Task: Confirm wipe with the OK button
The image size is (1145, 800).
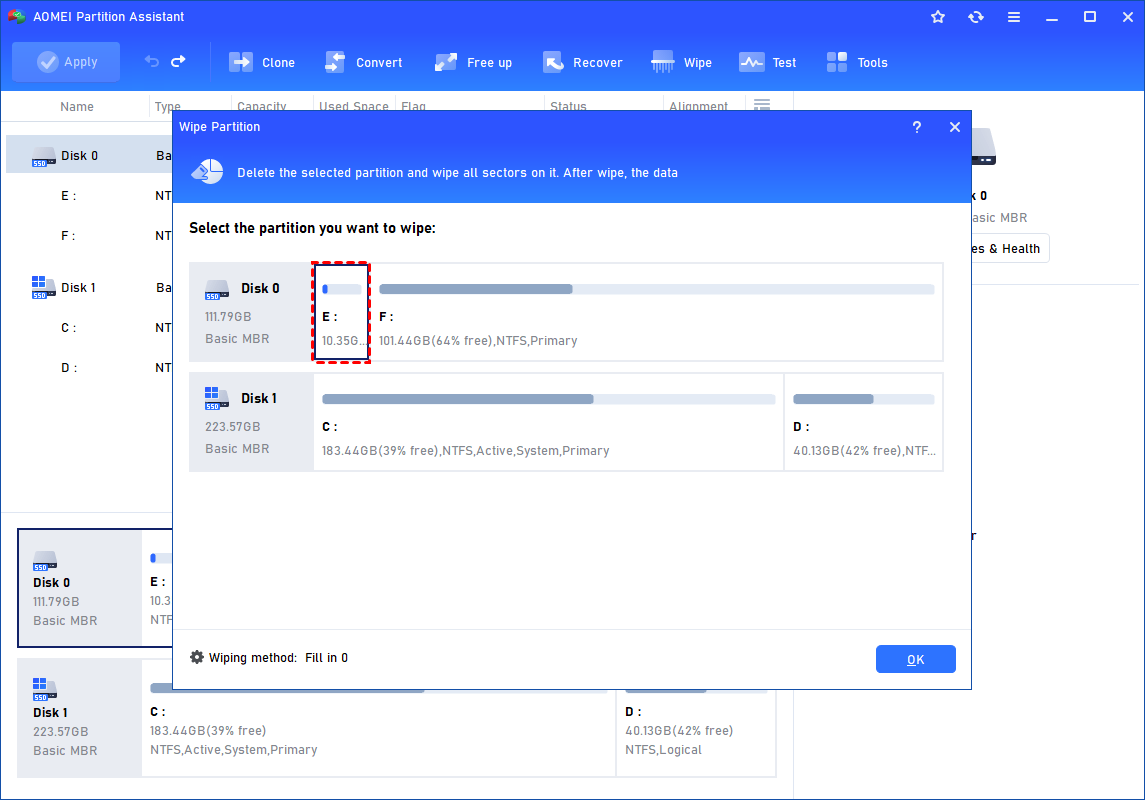Action: [916, 659]
